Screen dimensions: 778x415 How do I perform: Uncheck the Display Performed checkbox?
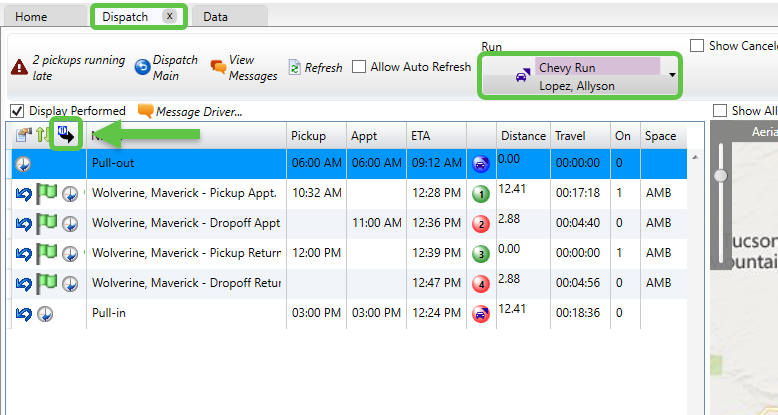[x=17, y=111]
